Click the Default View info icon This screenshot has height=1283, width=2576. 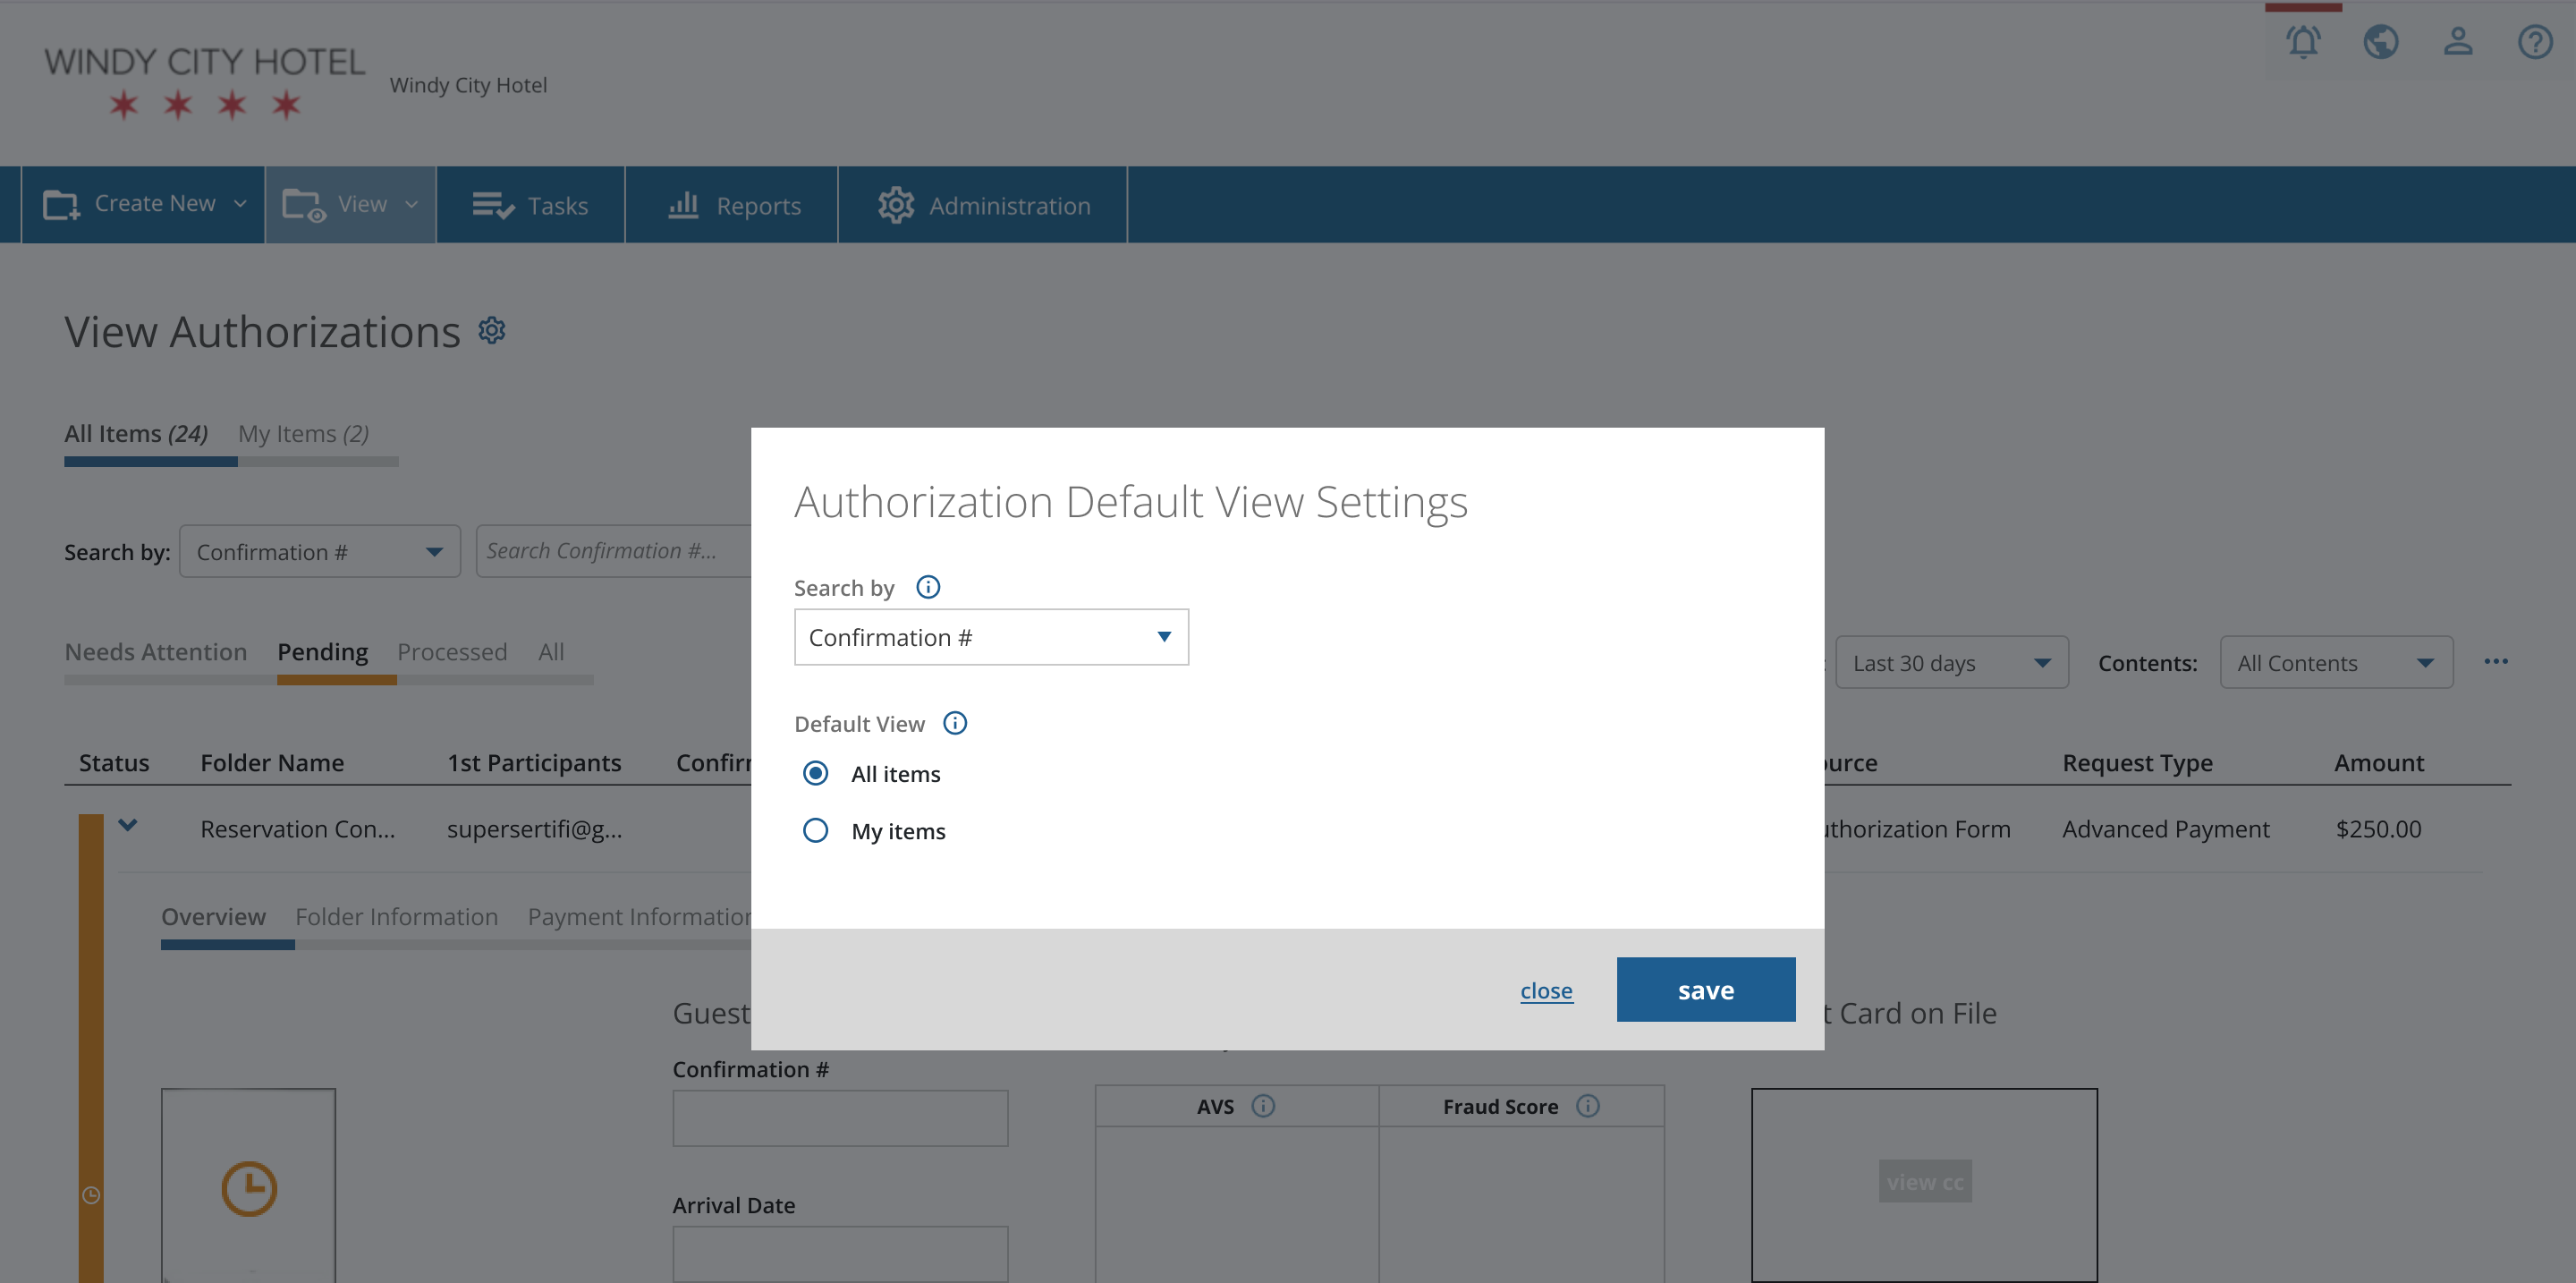(x=955, y=723)
